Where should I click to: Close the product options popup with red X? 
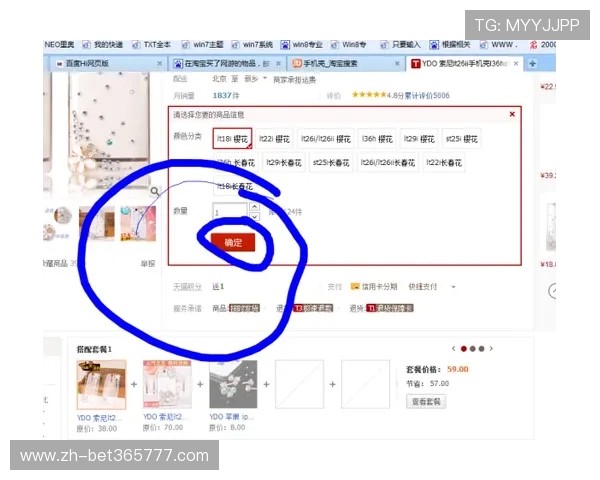512,114
